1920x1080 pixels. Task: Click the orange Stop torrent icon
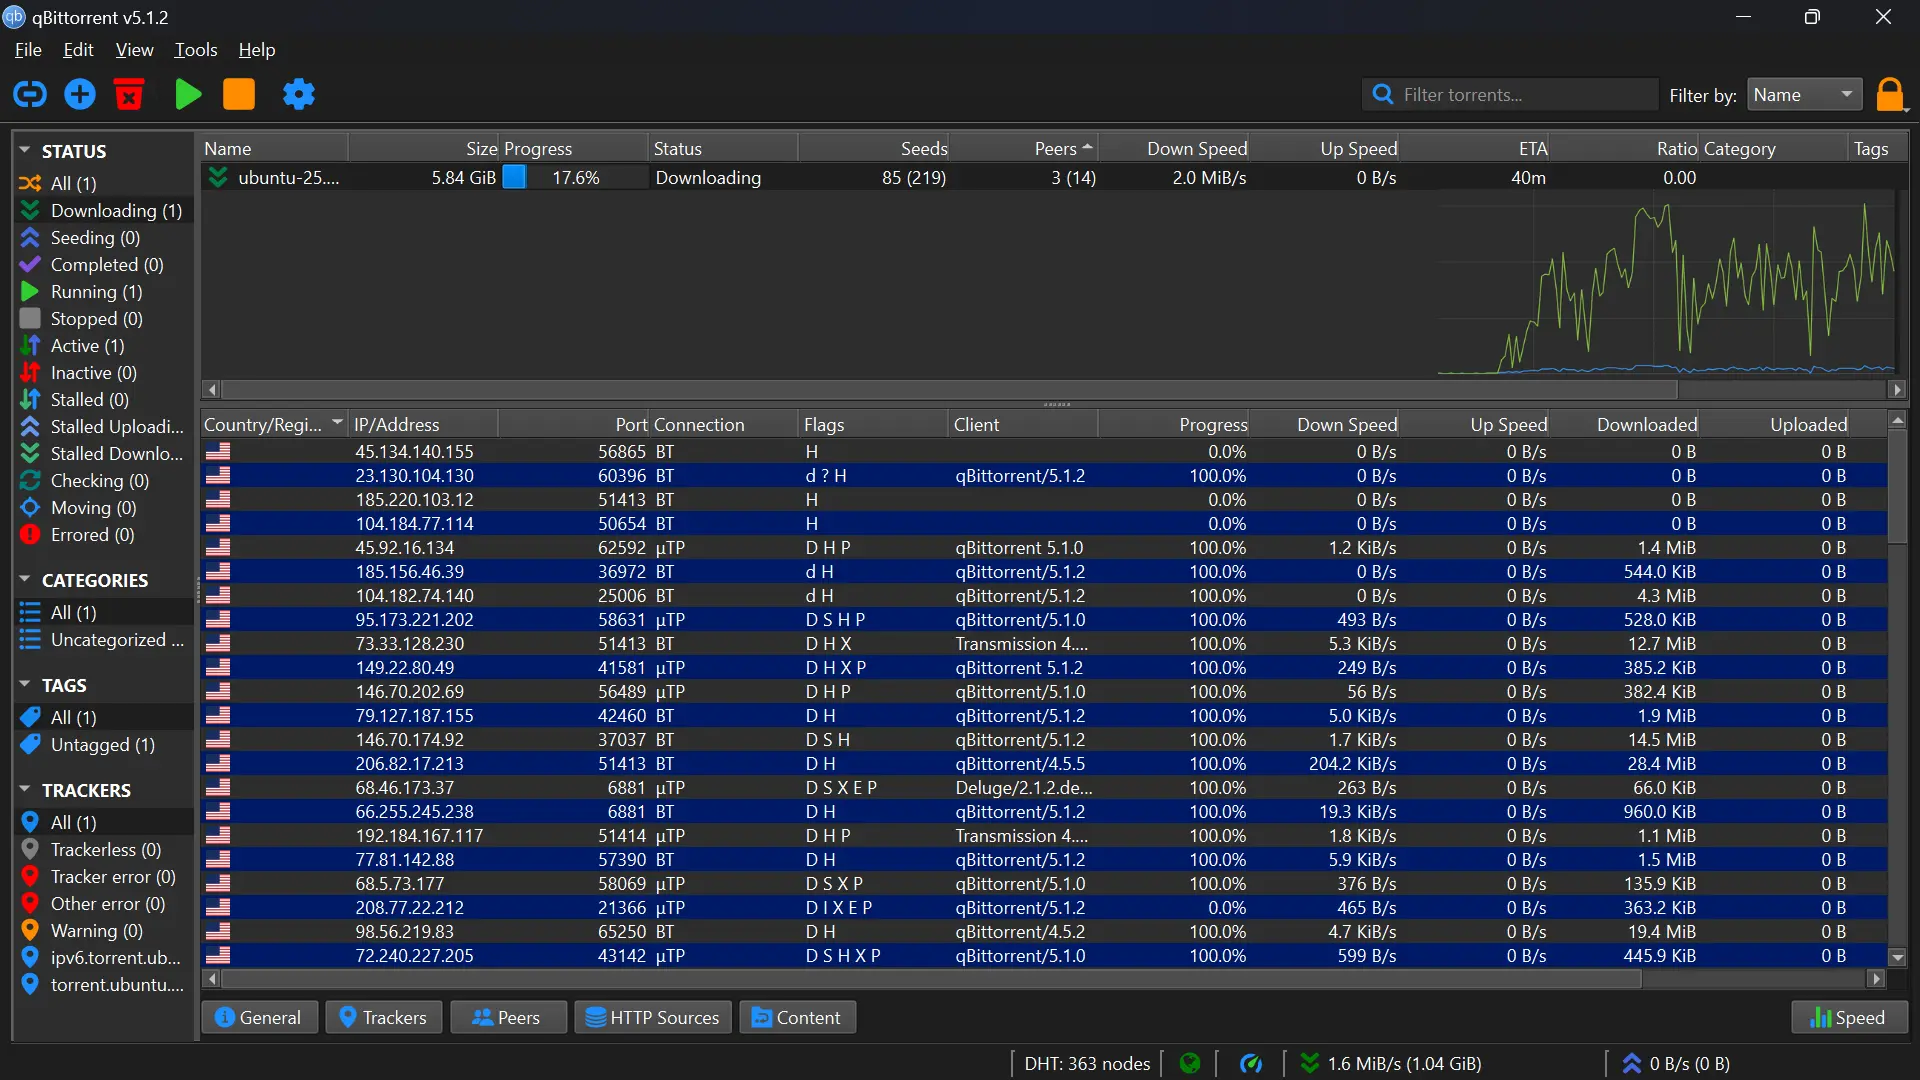coord(239,94)
